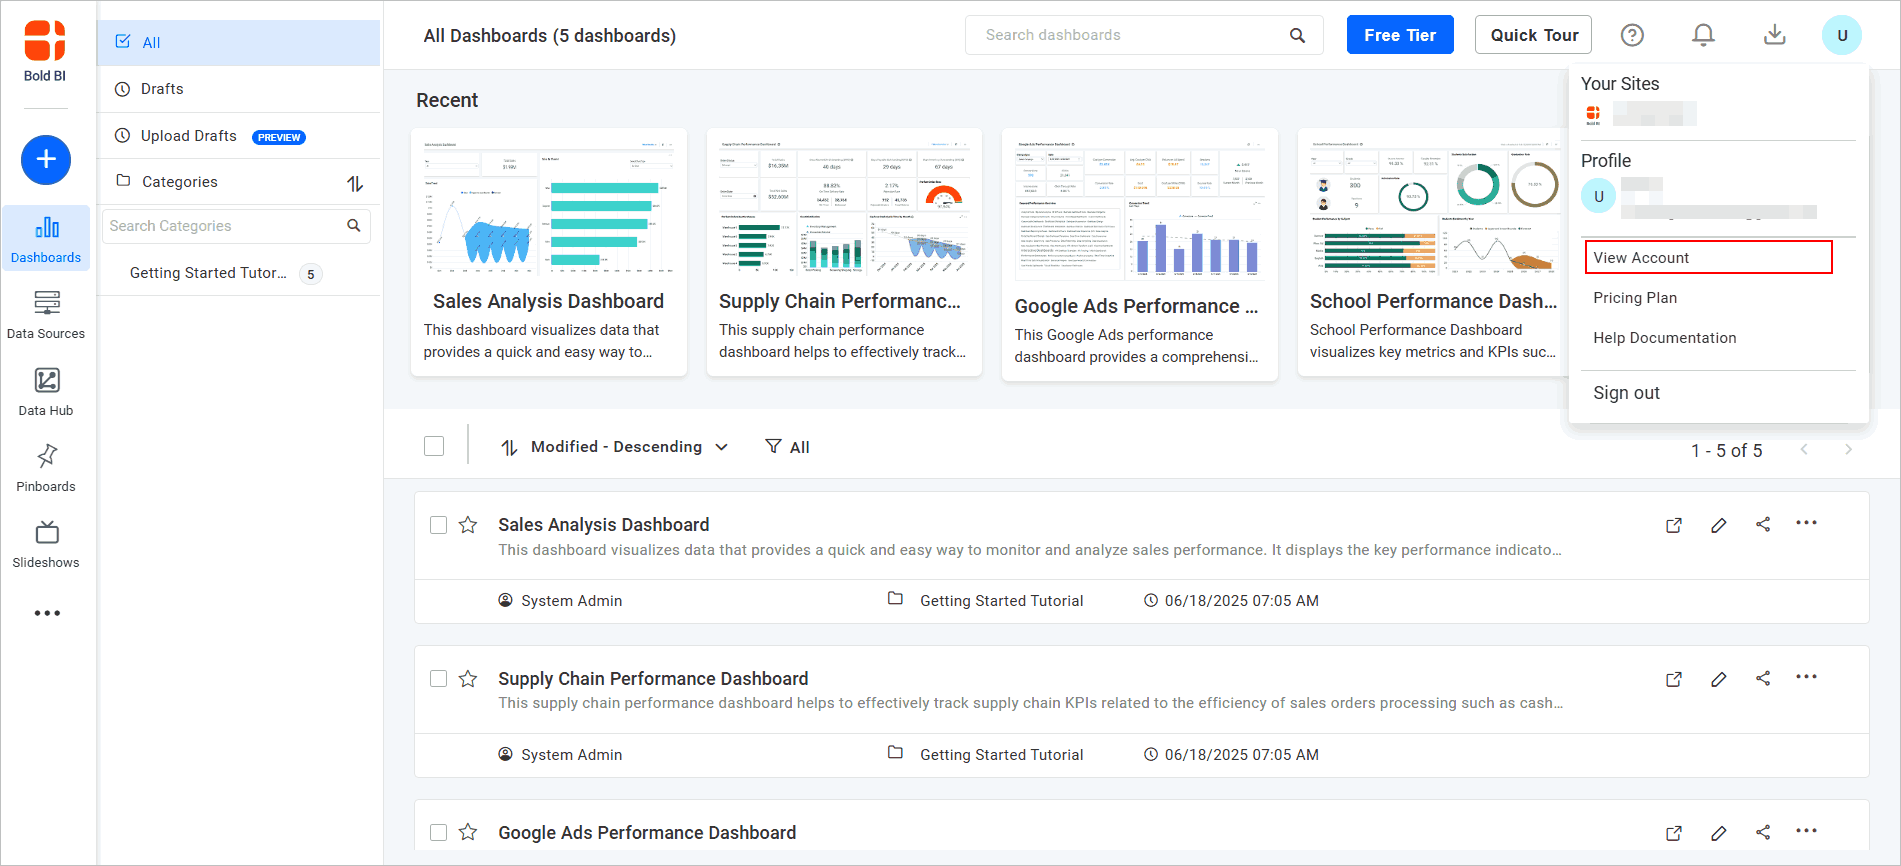Click the user avatar in header

1842,35
